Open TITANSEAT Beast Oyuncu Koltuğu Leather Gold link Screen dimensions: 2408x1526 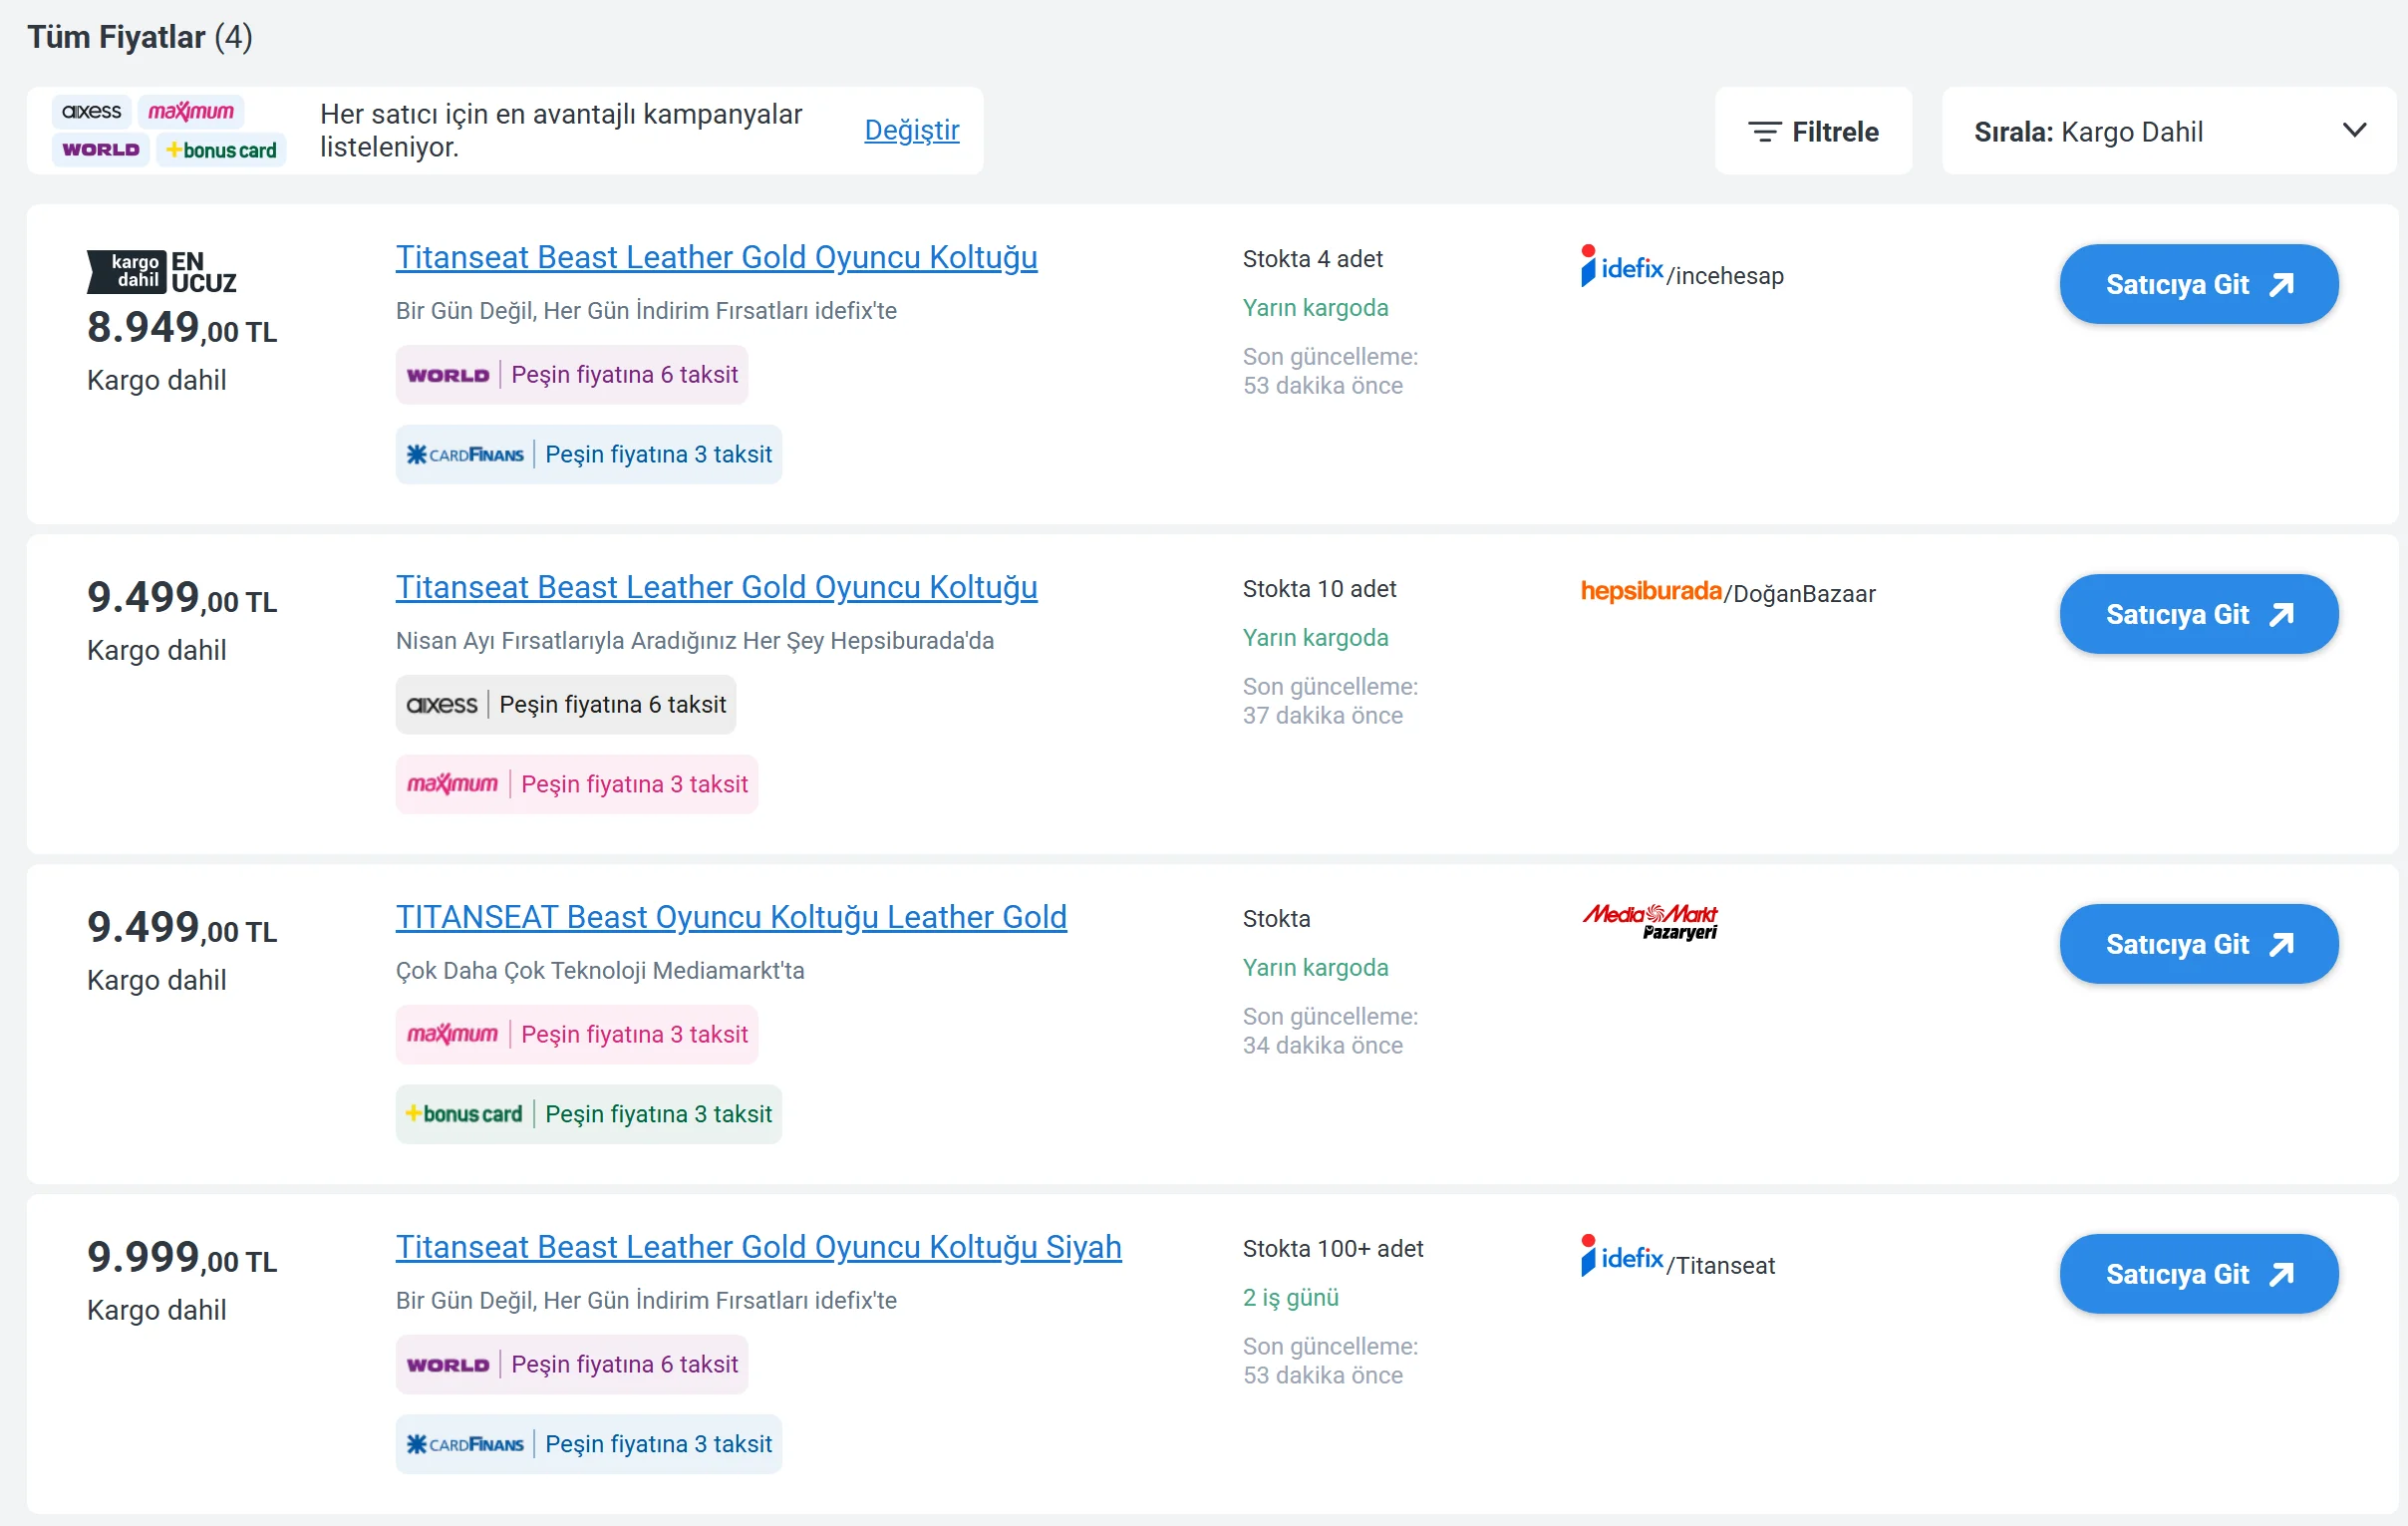tap(731, 917)
